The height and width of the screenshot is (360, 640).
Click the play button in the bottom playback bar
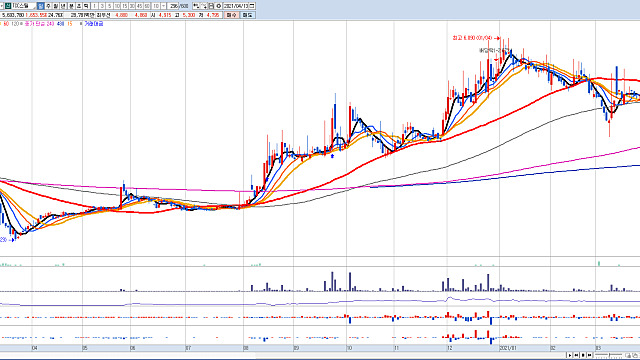point(570,355)
